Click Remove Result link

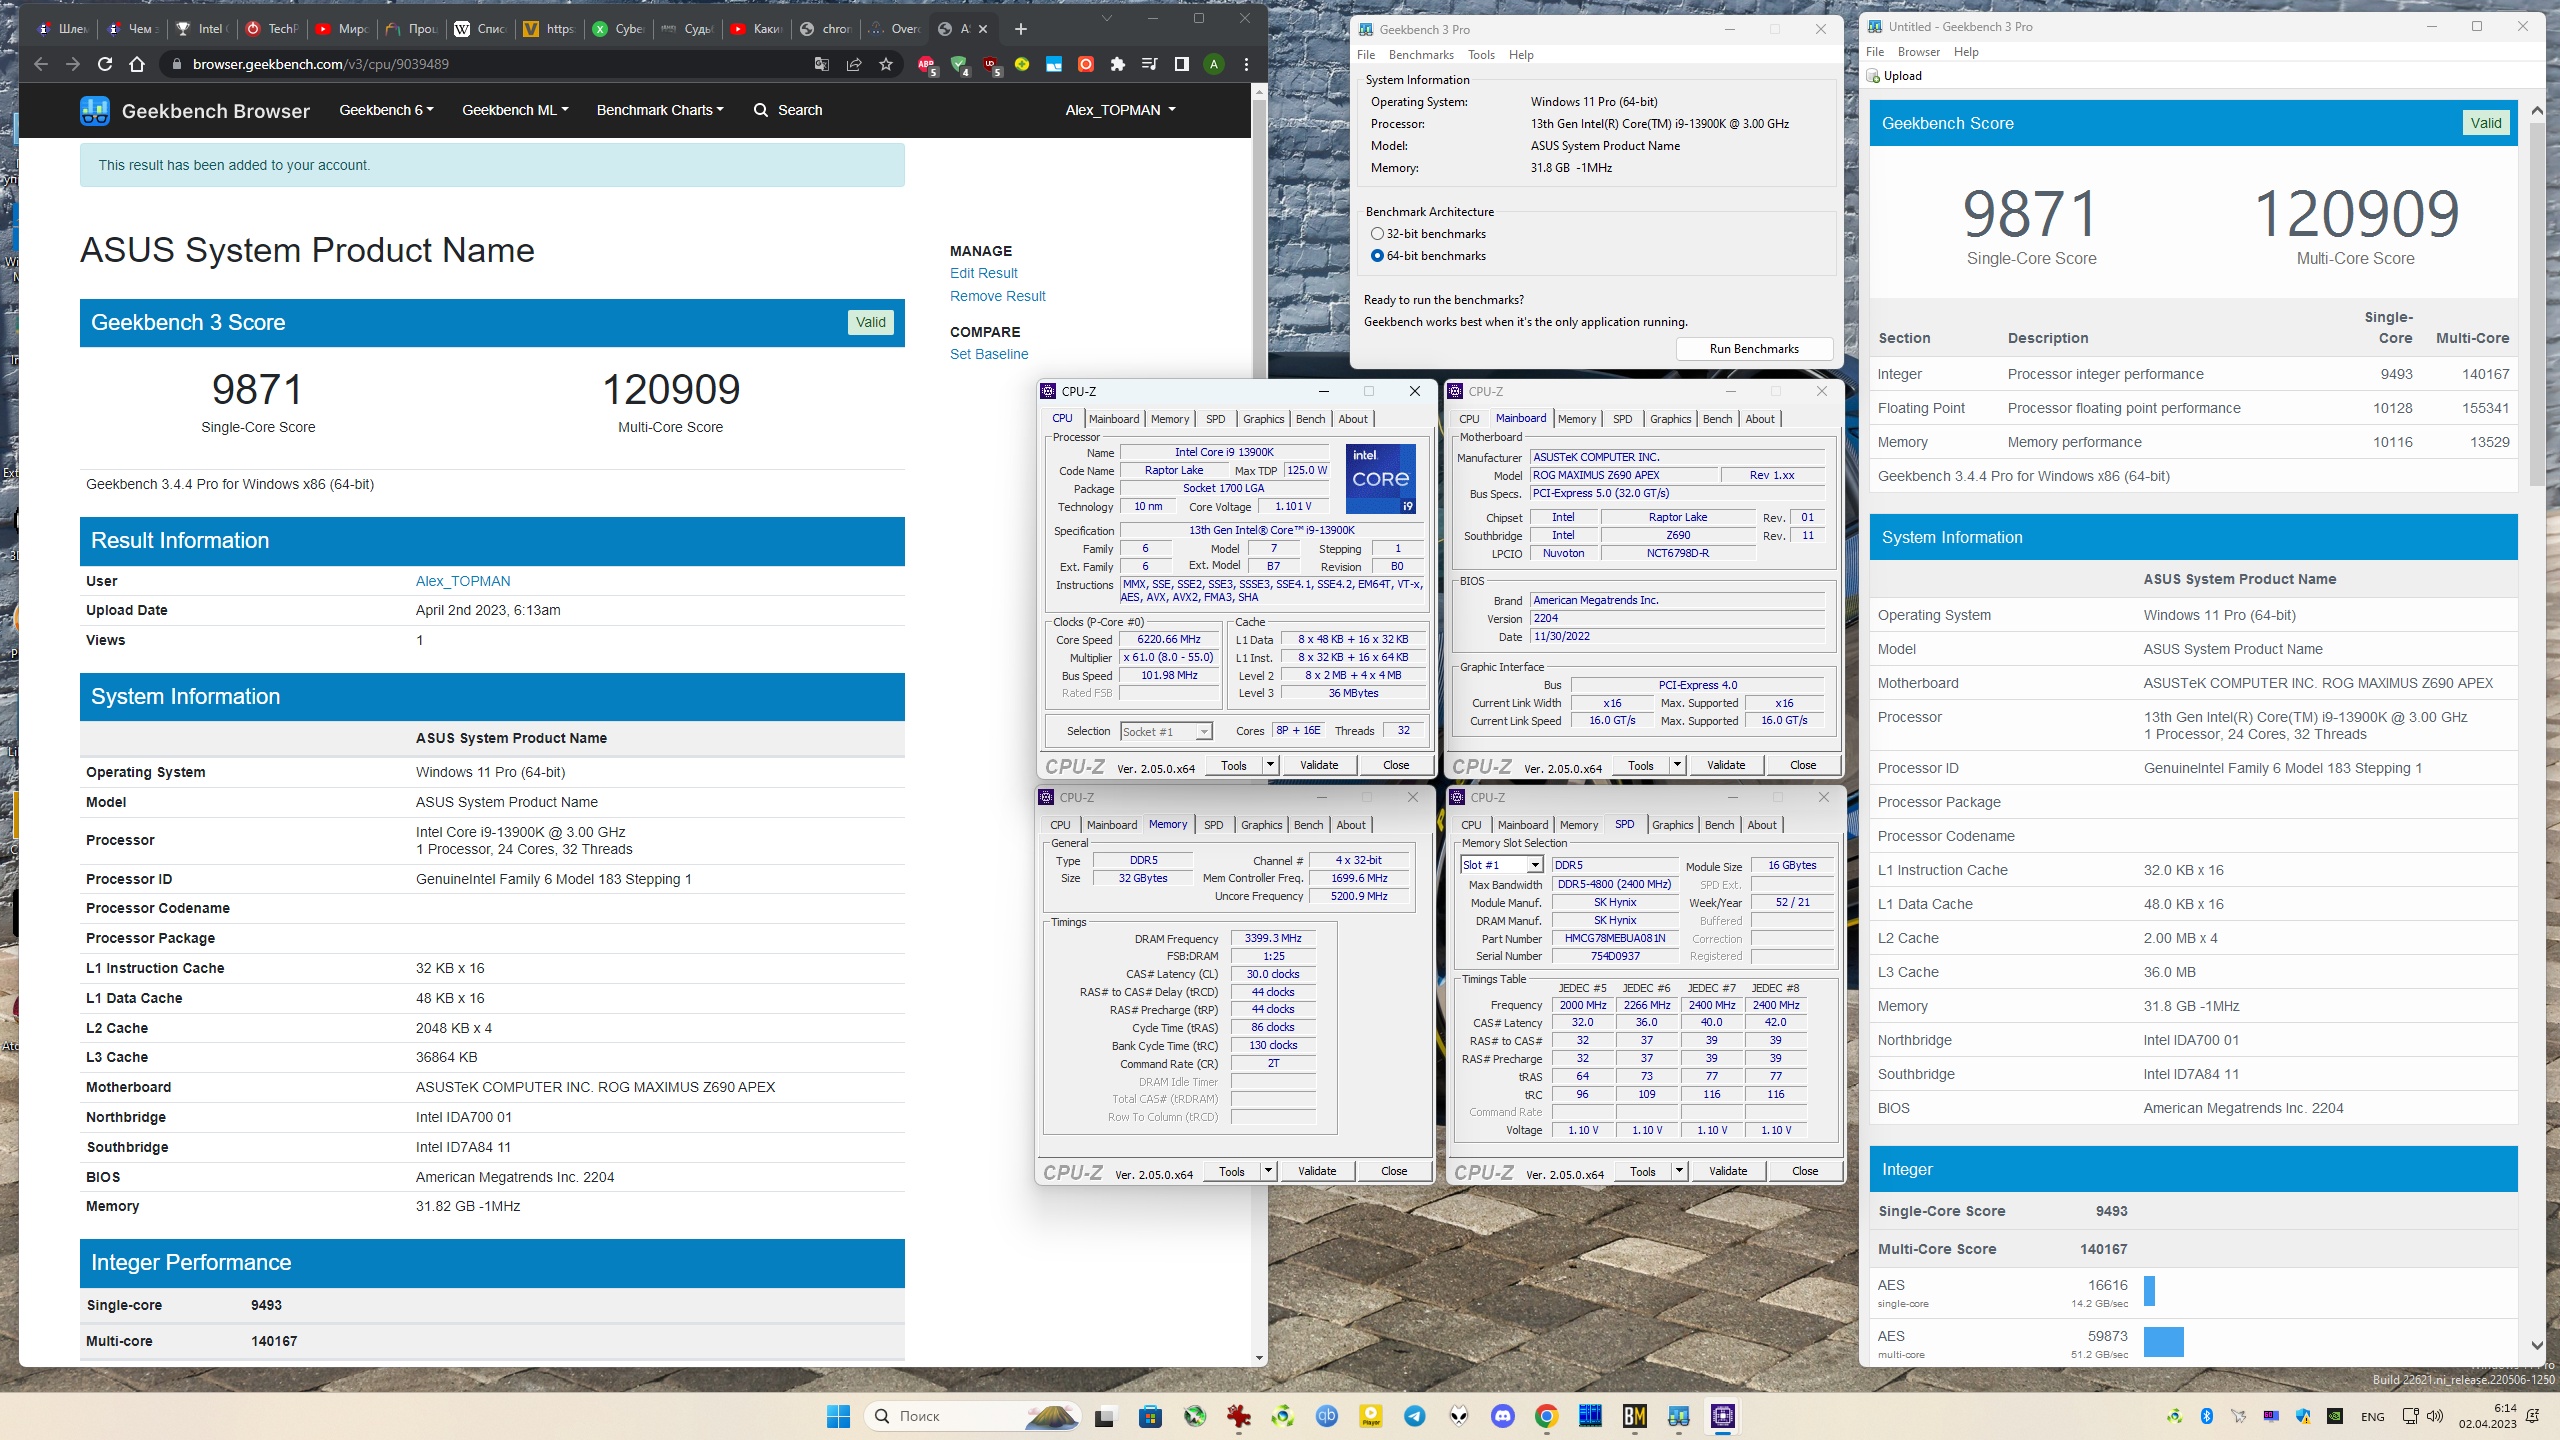997,296
